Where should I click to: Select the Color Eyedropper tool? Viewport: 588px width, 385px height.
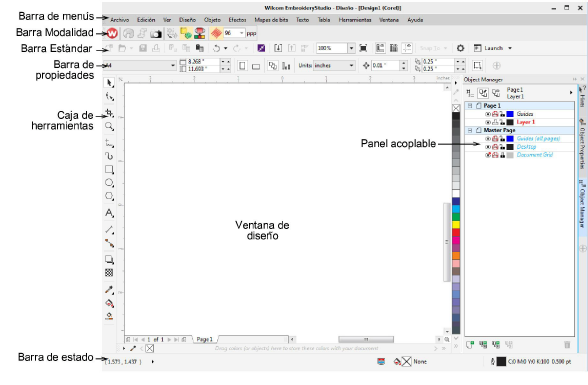tap(109, 290)
